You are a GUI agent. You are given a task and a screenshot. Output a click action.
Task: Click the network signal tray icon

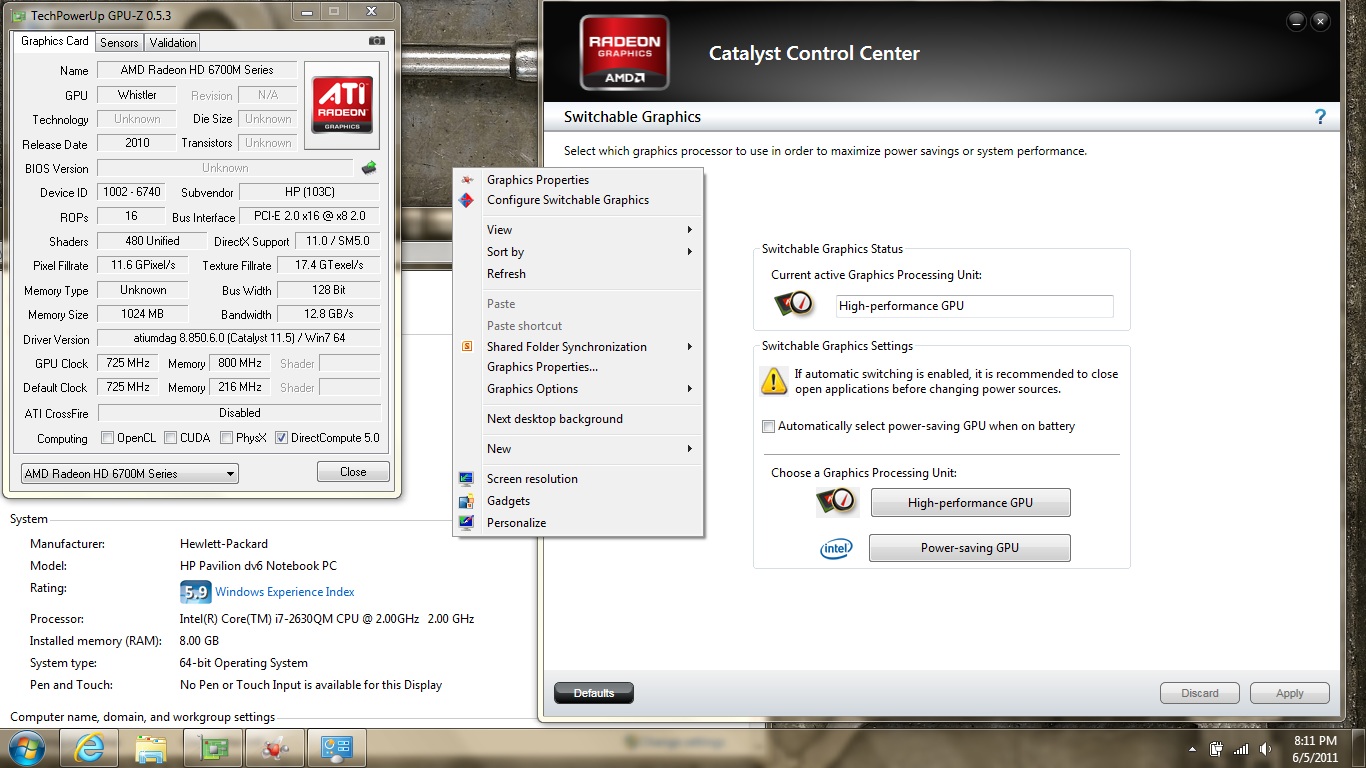pyautogui.click(x=1241, y=749)
